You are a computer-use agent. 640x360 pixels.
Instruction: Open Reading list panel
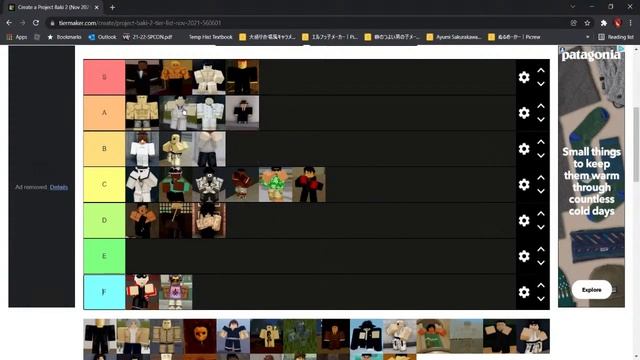click(x=616, y=37)
